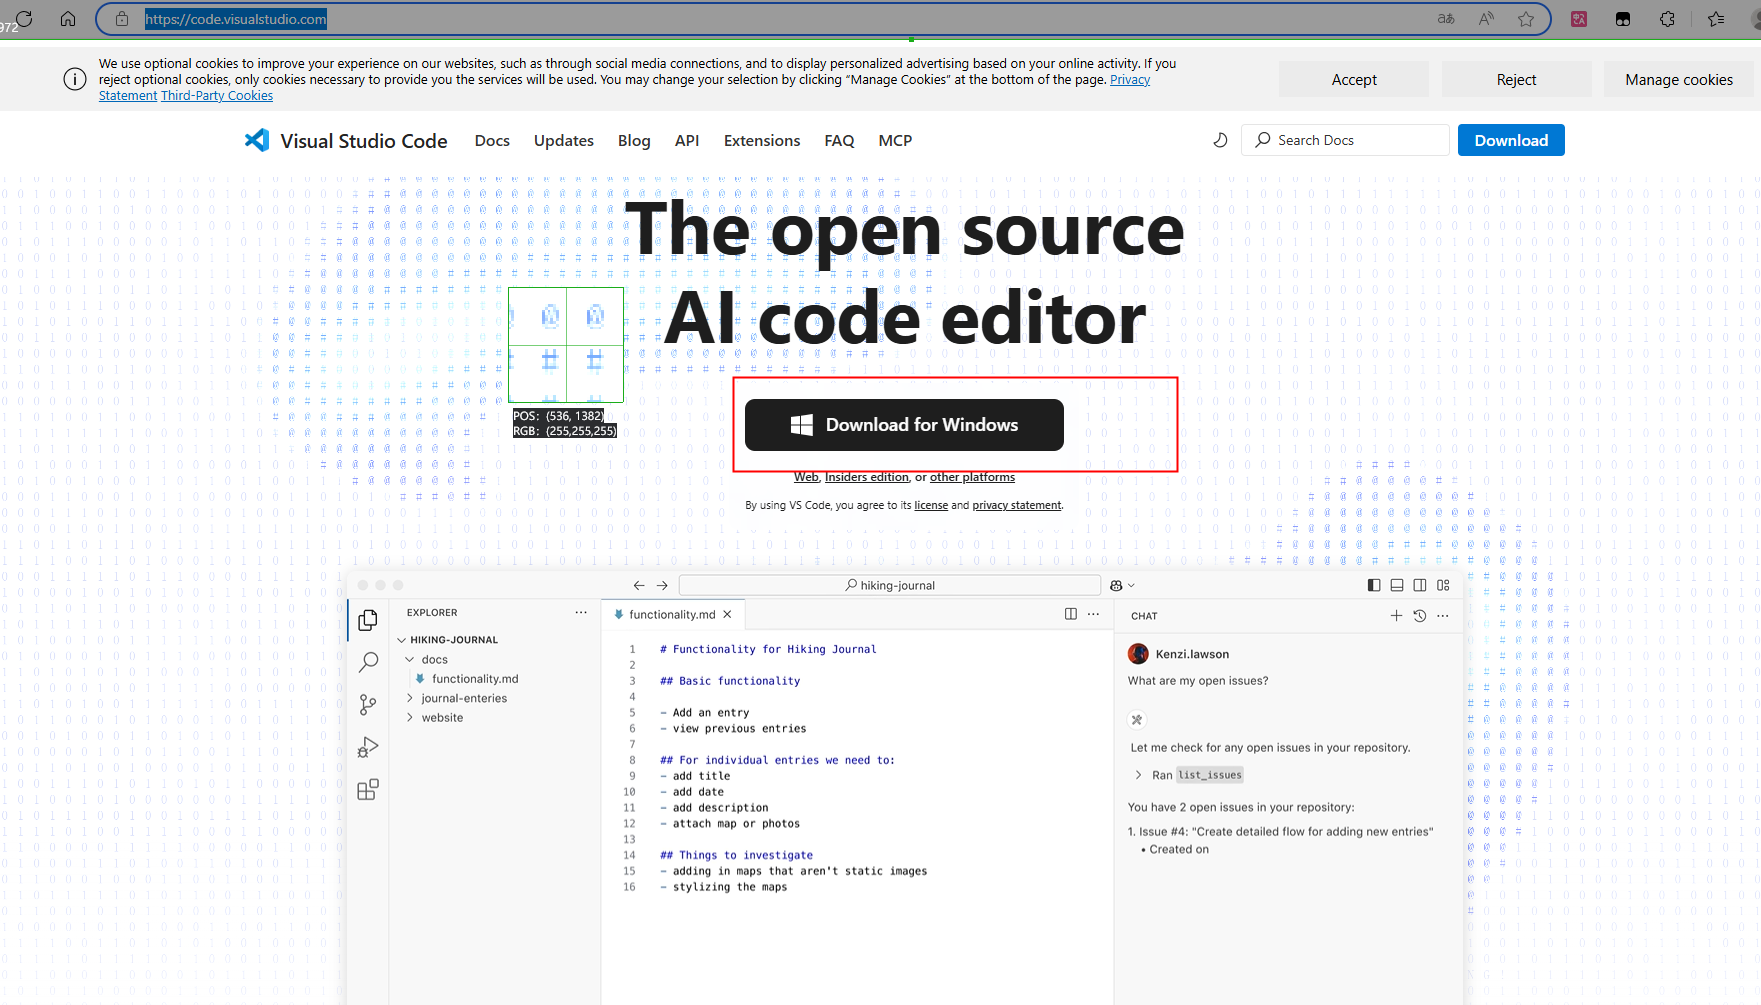Viewport: 1761px width, 1005px height.
Task: Open Explorer panel more actions menu
Action: point(581,612)
